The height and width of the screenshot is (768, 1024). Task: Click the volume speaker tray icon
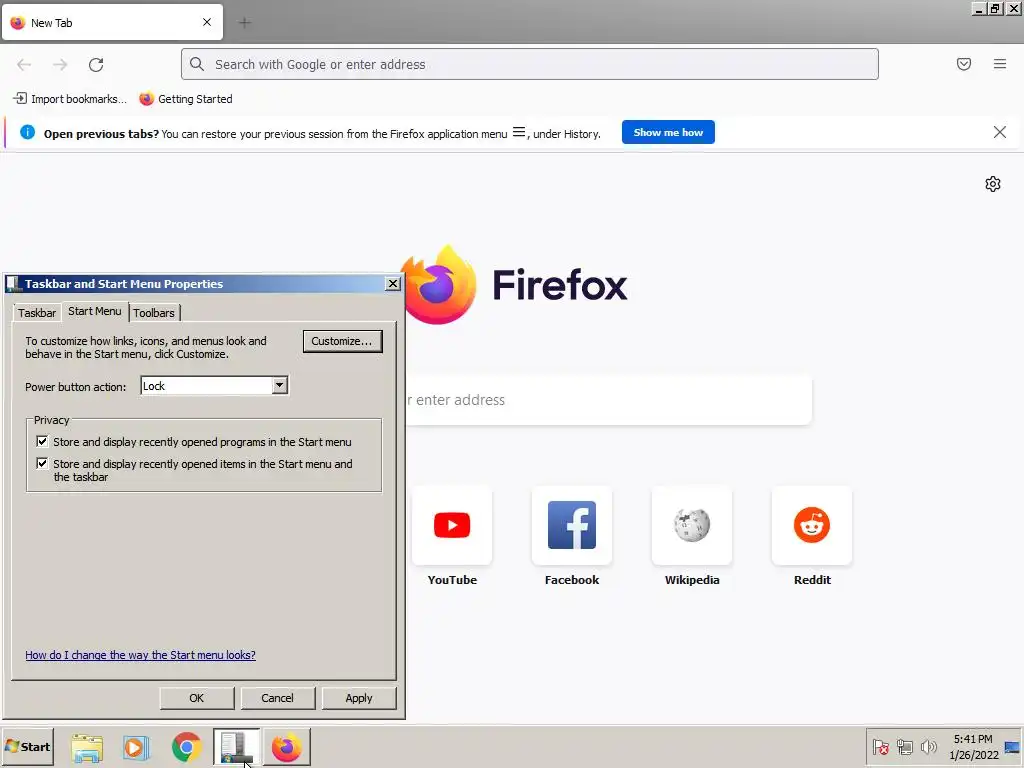pos(928,746)
